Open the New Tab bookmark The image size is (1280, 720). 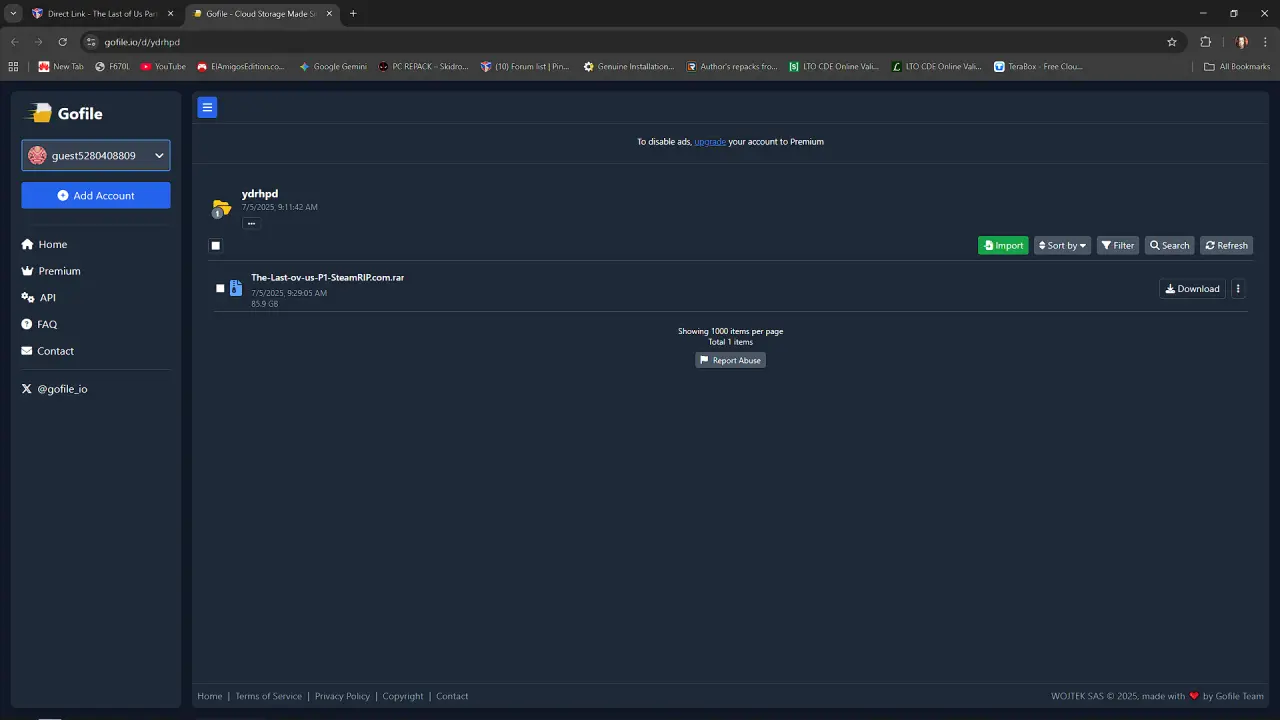[61, 67]
